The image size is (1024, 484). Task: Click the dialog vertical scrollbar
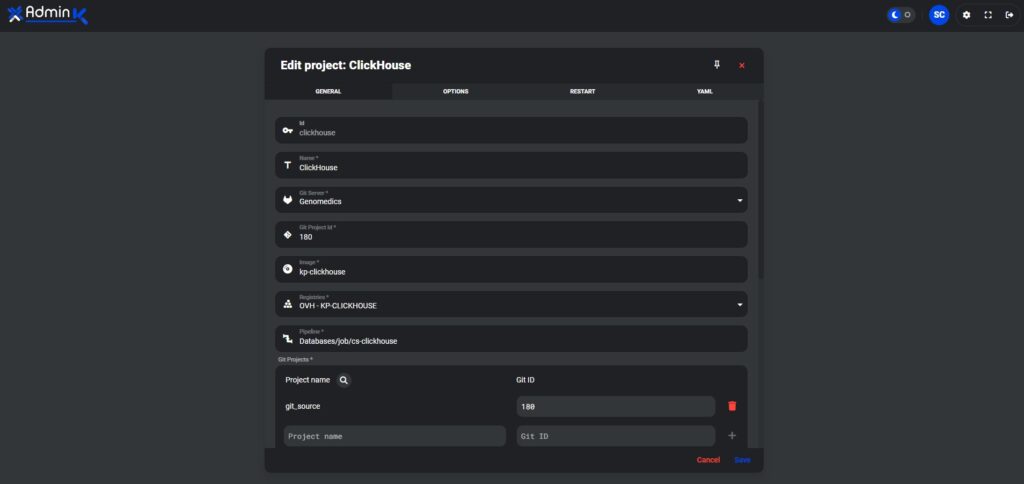pos(761,189)
